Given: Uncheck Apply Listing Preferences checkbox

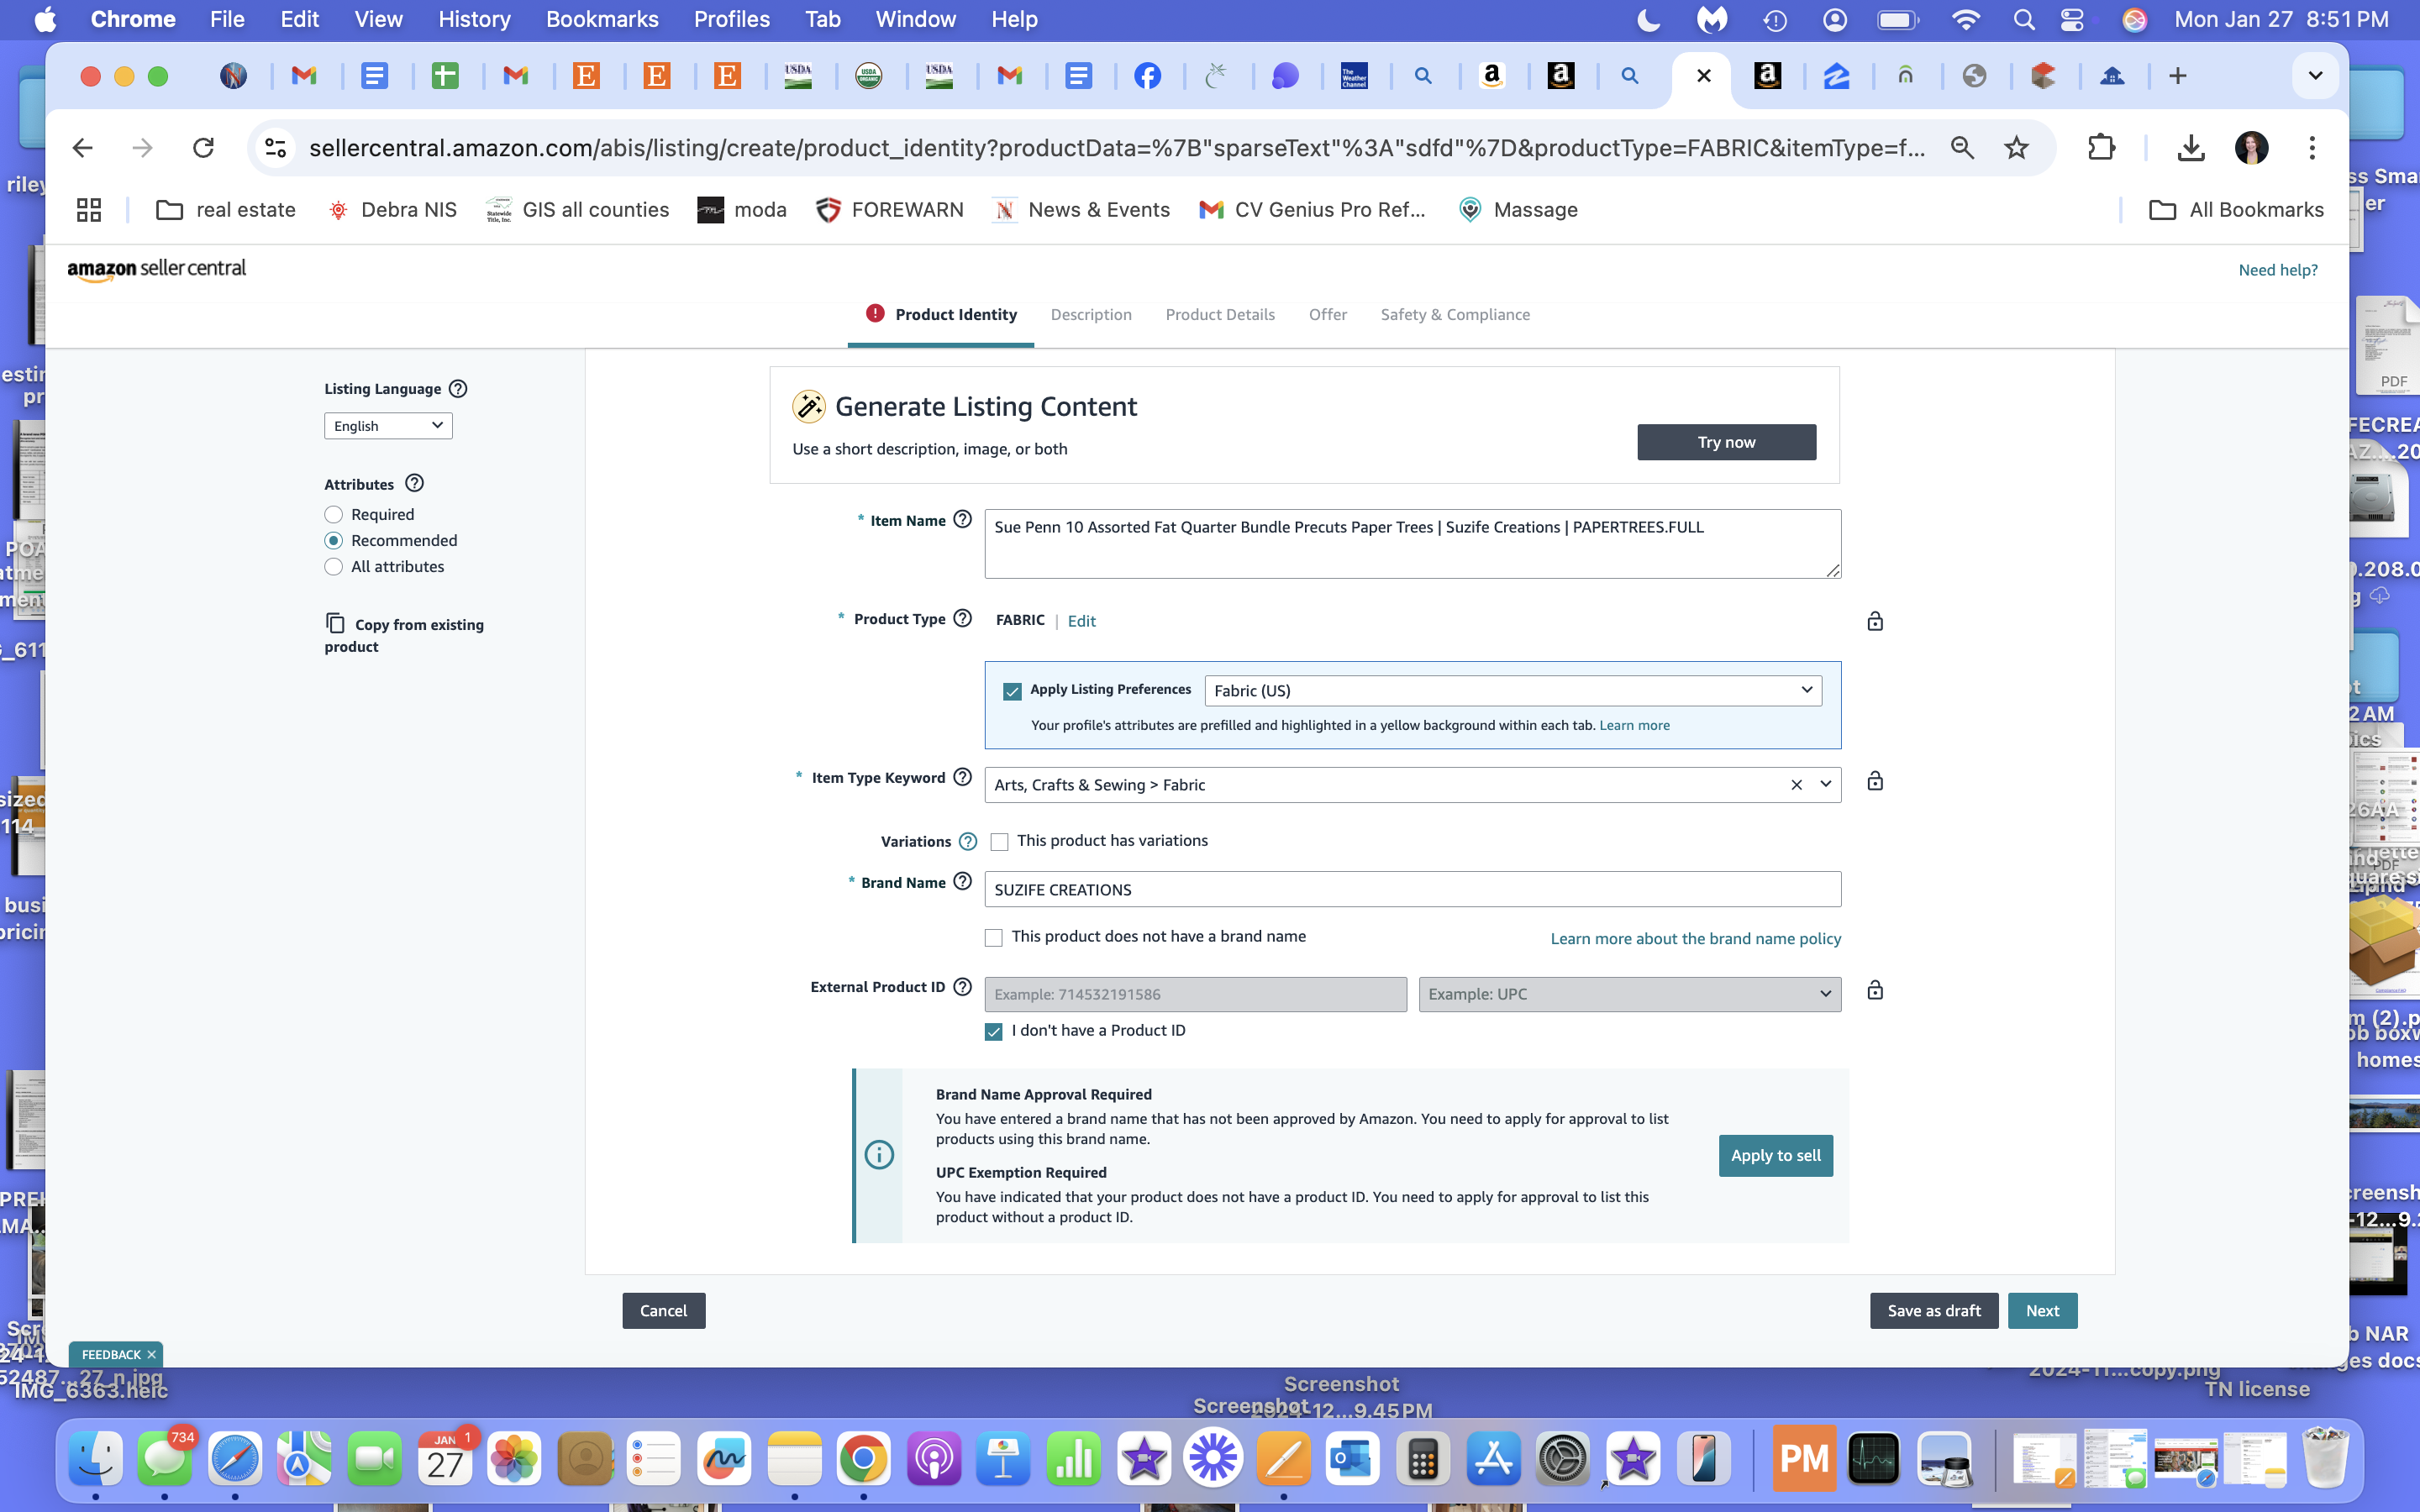Looking at the screenshot, I should click(x=1012, y=690).
